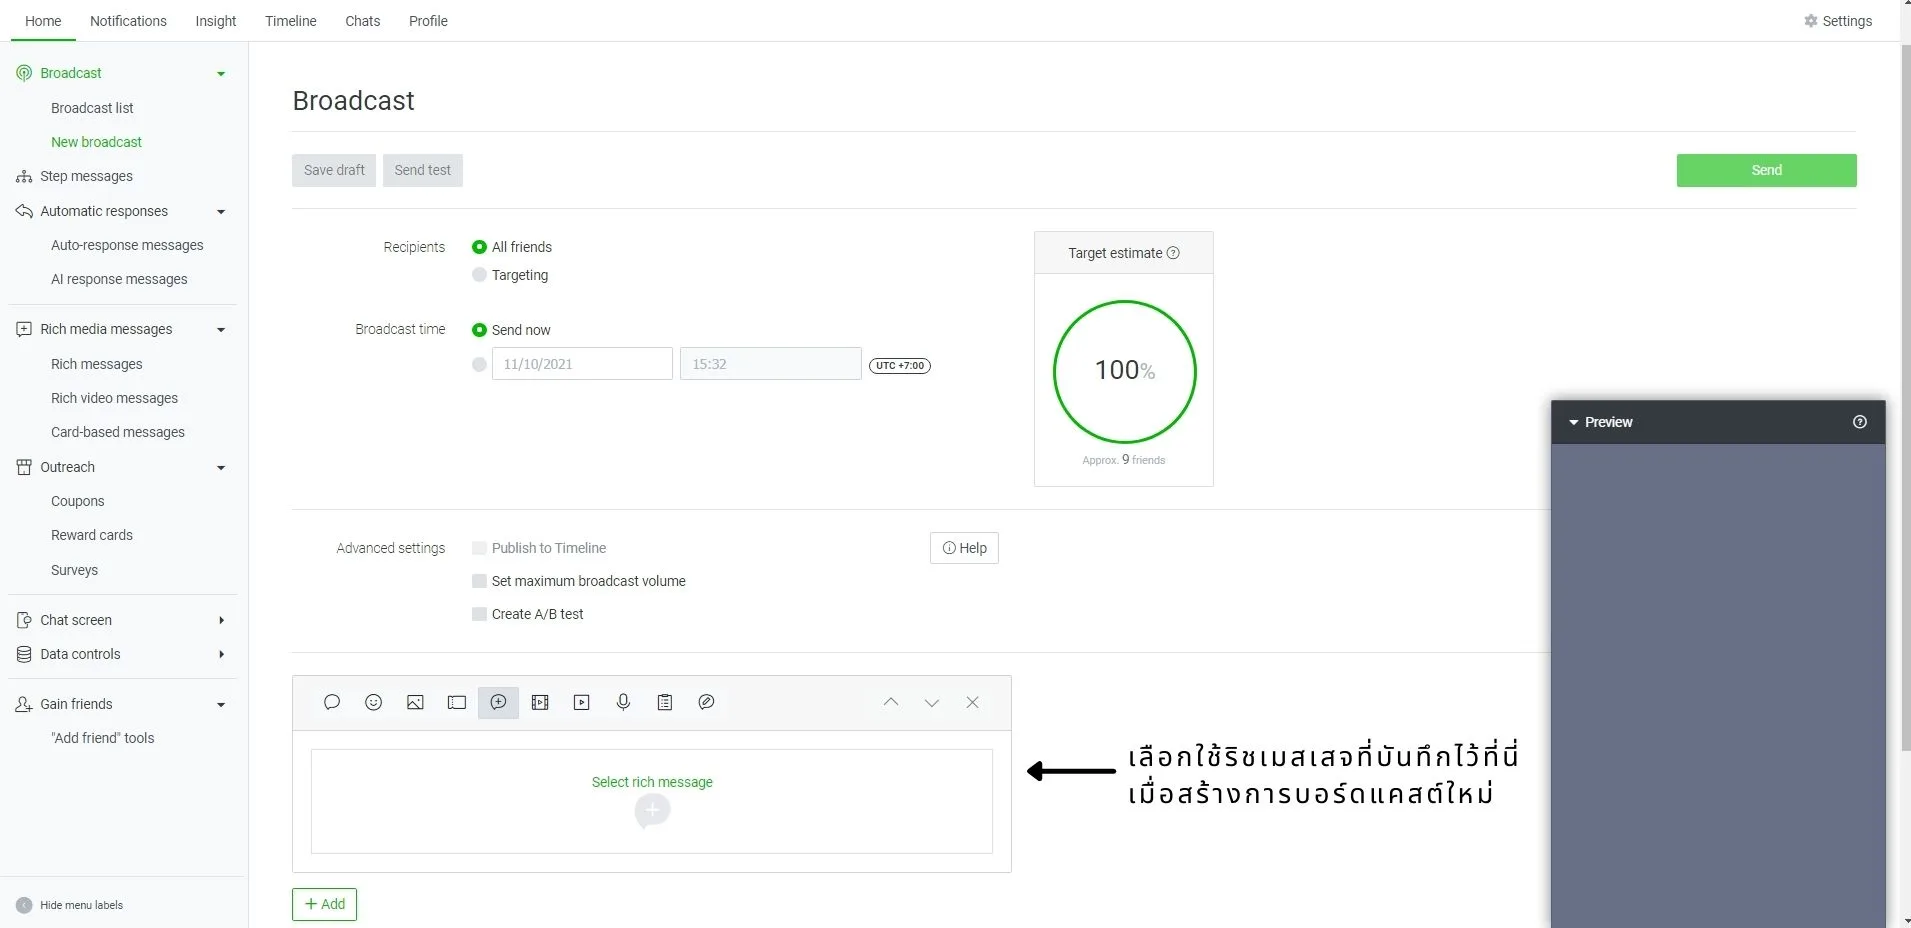Select the rich video film icon

tap(540, 703)
